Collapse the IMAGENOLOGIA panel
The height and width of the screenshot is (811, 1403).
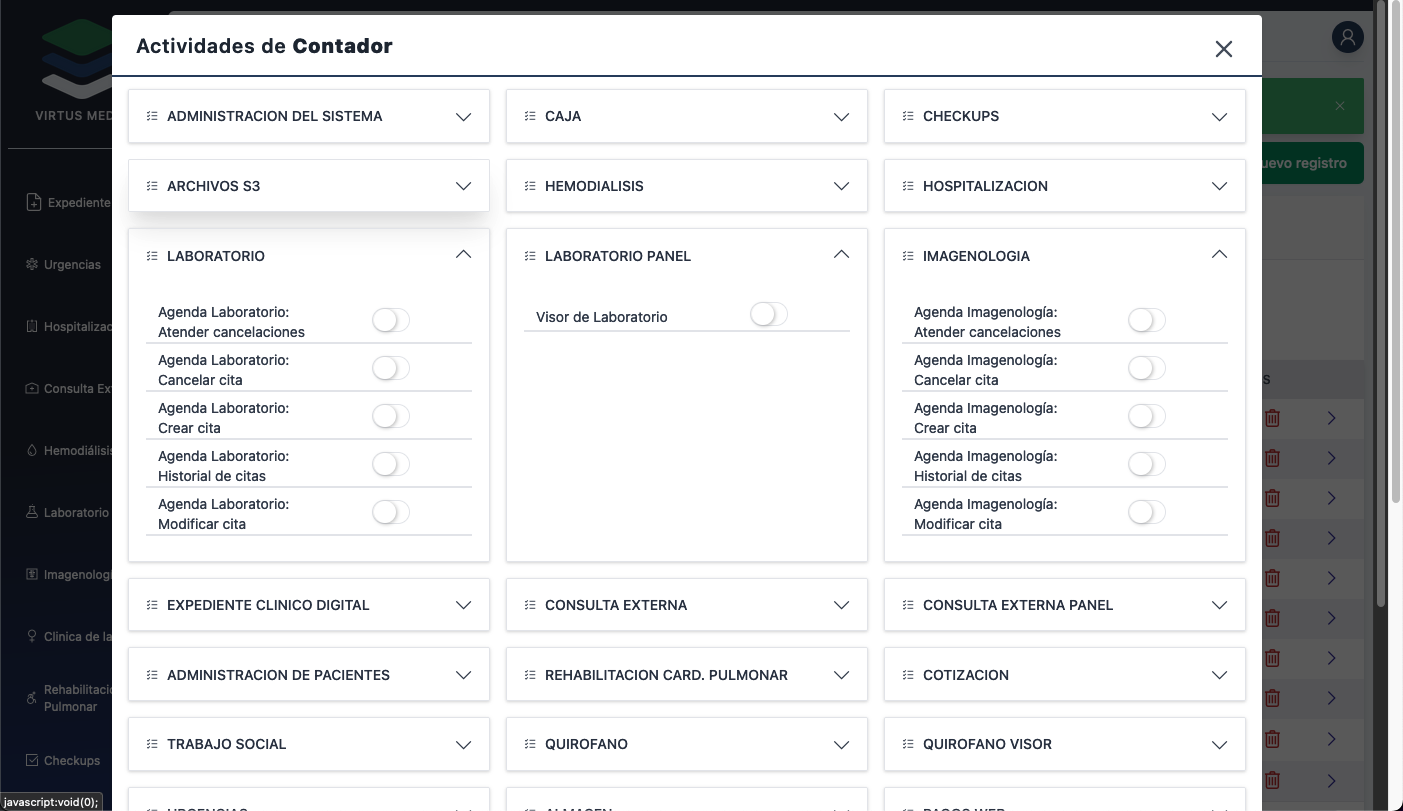pyautogui.click(x=1219, y=255)
